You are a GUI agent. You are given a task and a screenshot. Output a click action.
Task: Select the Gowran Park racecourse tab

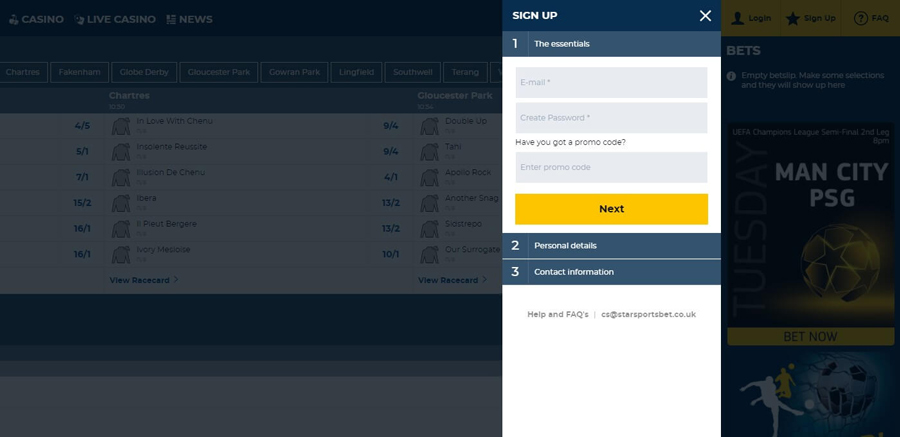click(x=294, y=72)
